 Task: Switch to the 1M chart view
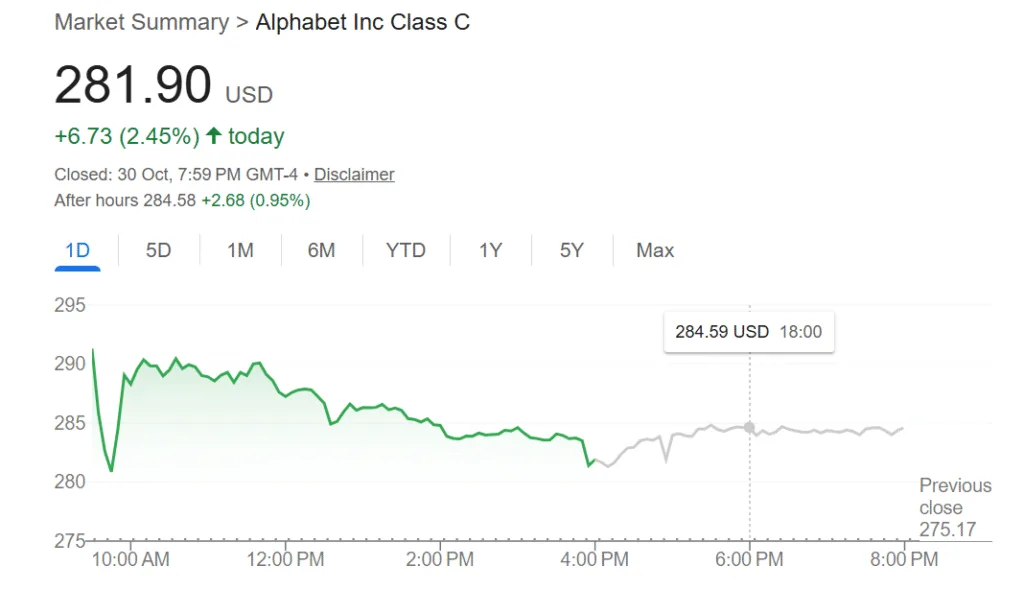(x=240, y=250)
